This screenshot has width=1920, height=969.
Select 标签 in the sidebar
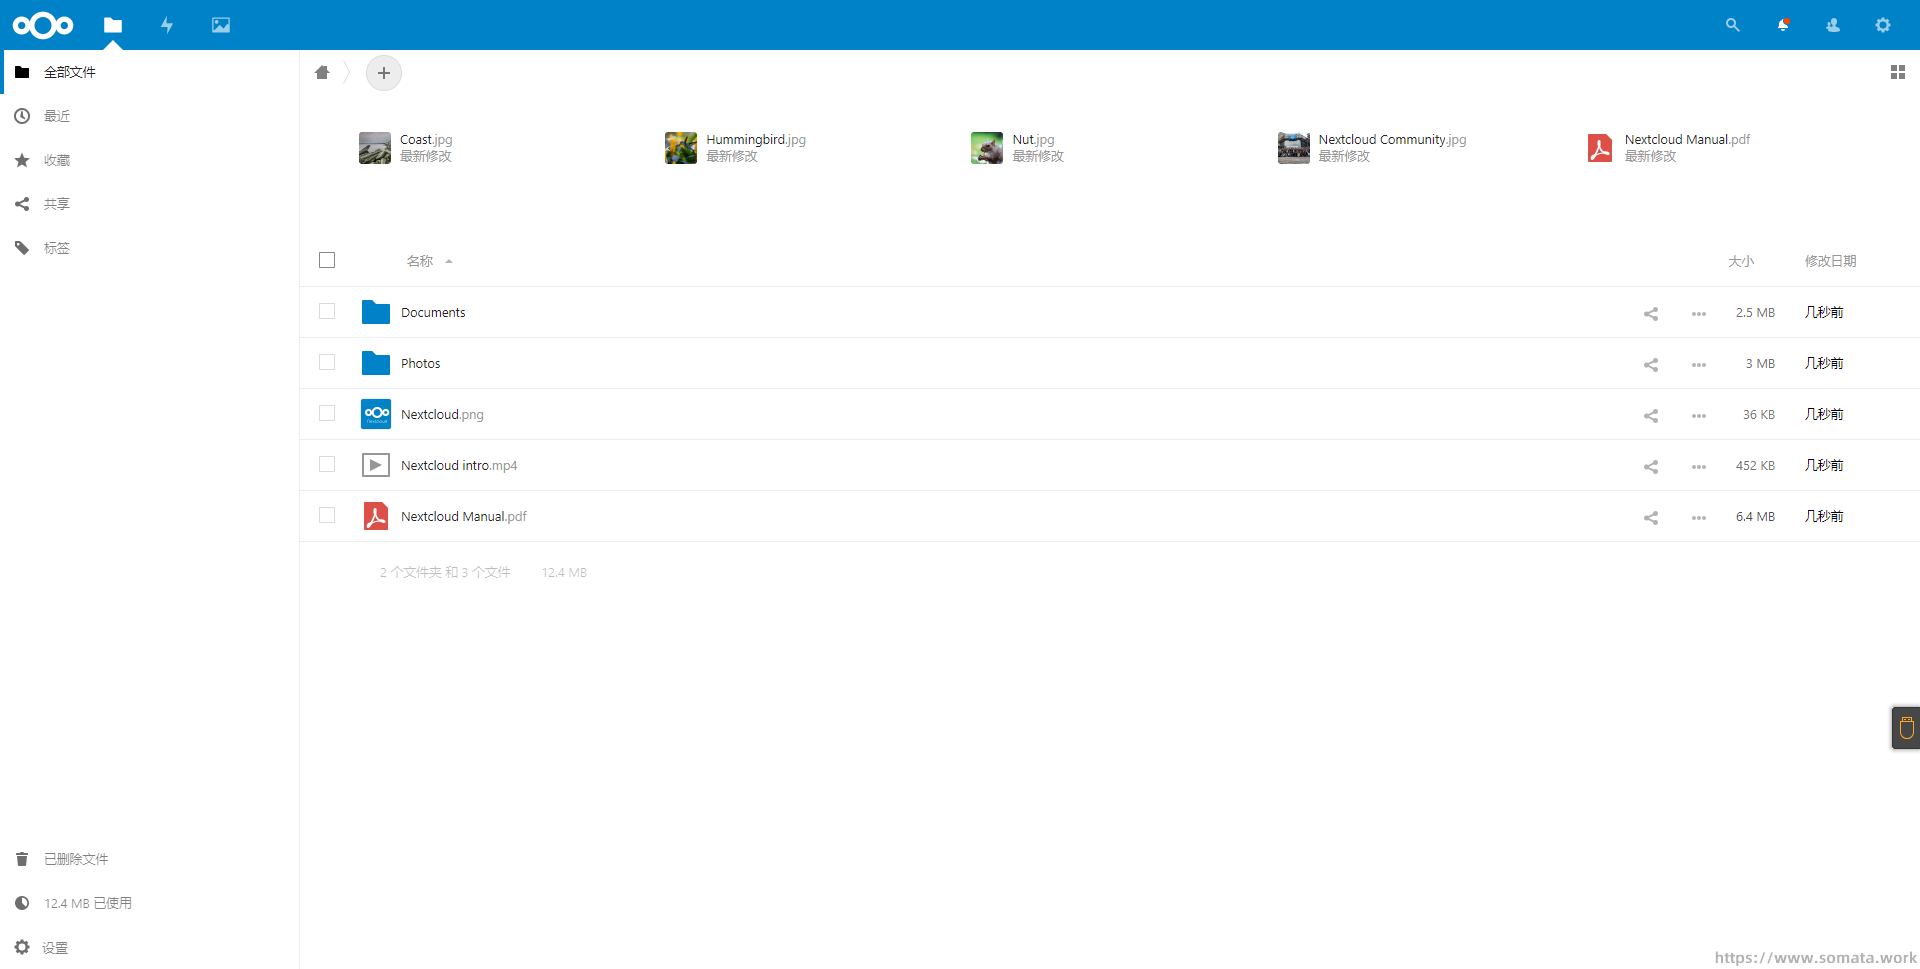(150, 248)
